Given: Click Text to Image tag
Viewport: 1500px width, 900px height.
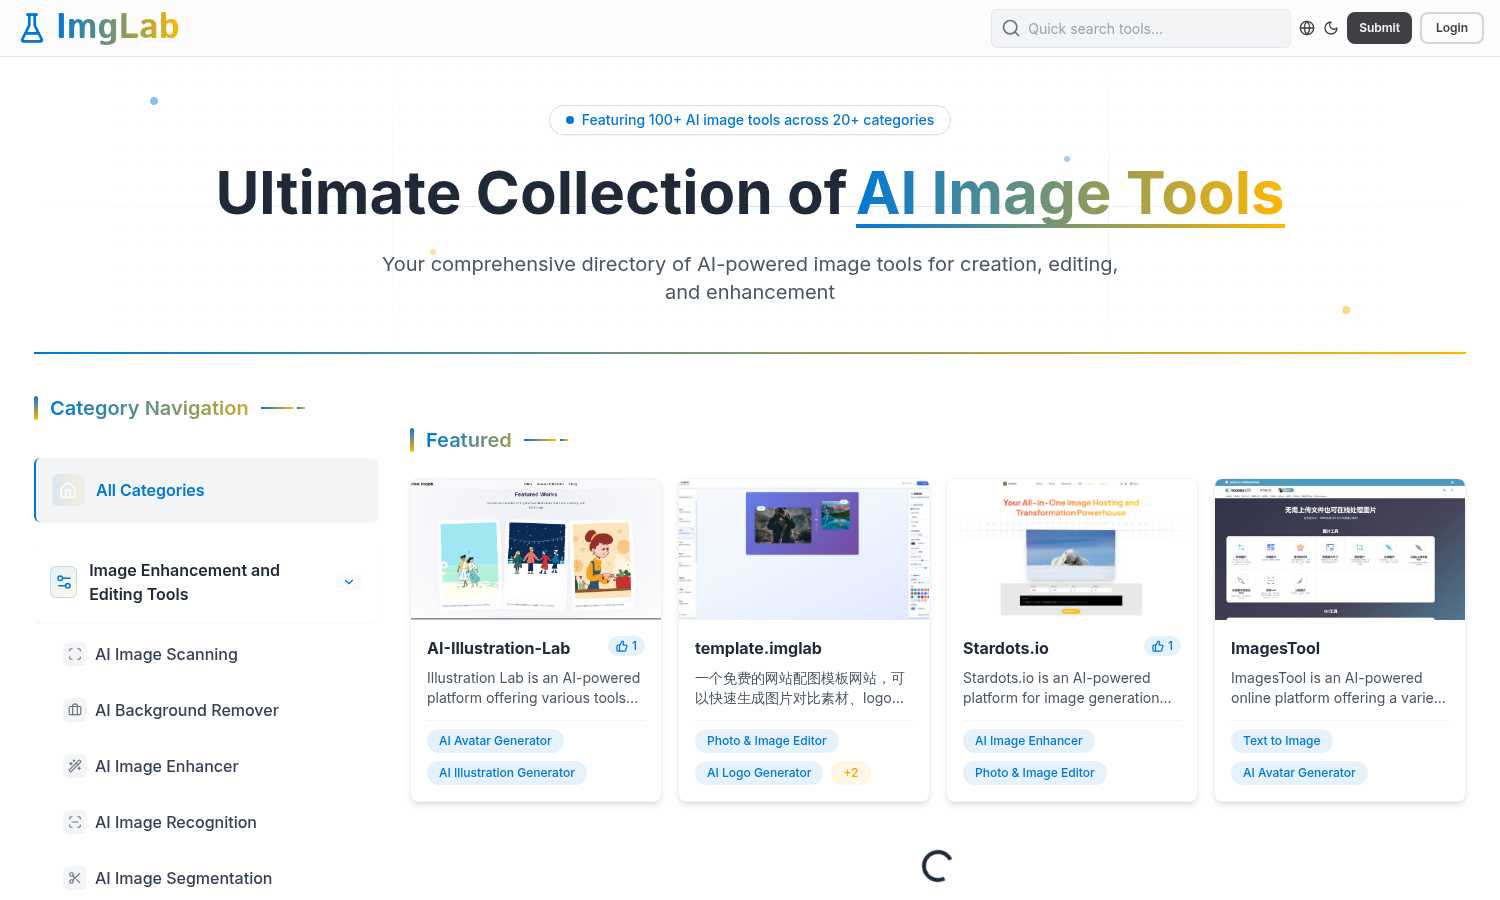Looking at the screenshot, I should (x=1282, y=741).
